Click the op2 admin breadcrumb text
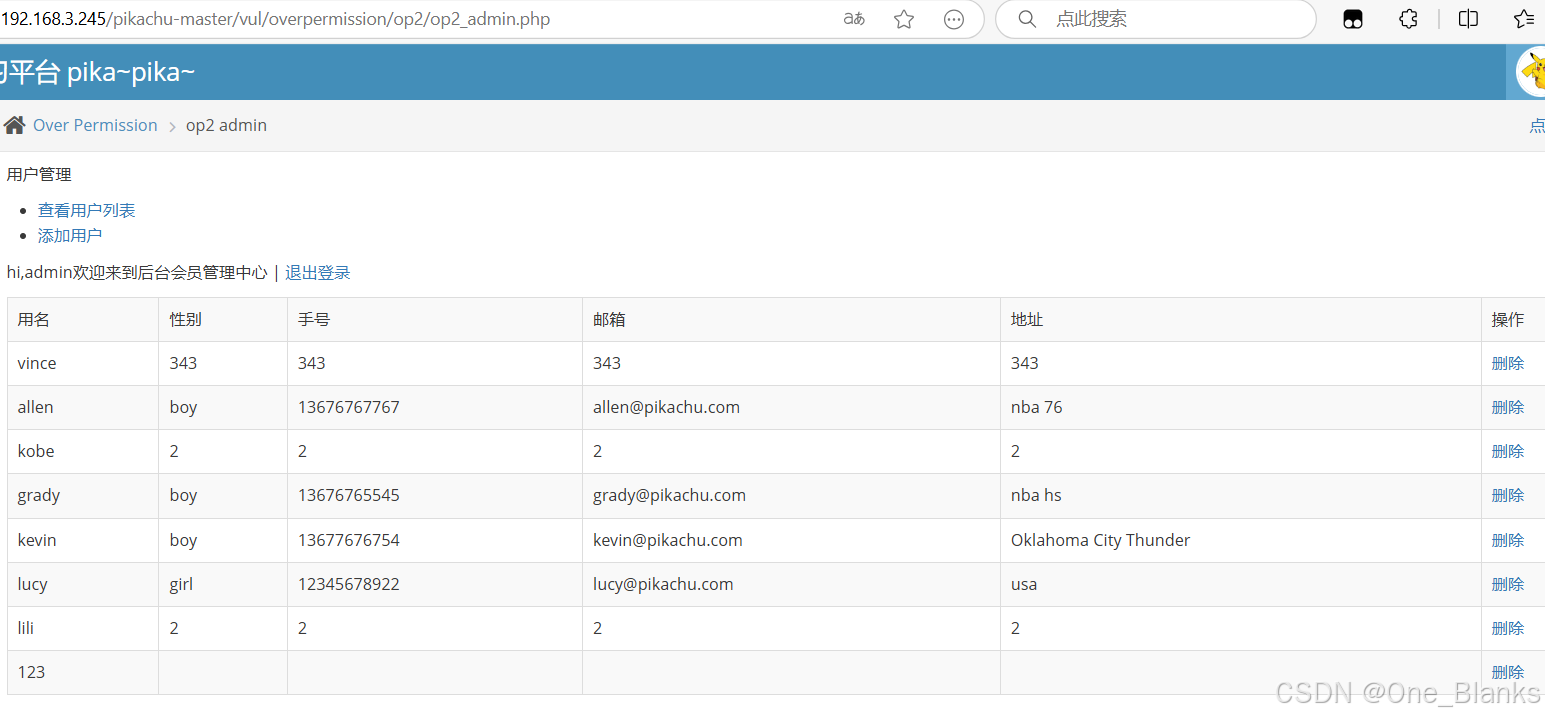This screenshot has height=719, width=1545. (x=226, y=125)
